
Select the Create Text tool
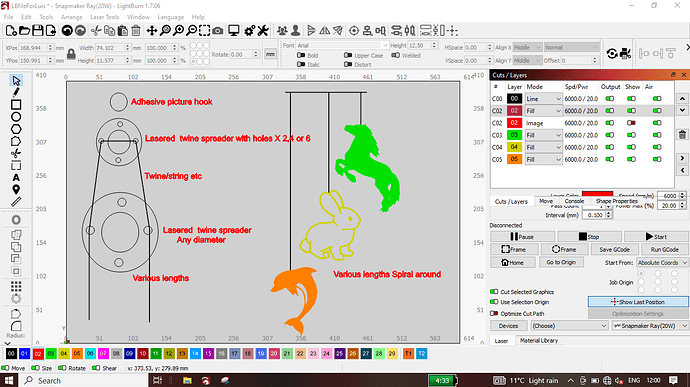coord(16,177)
